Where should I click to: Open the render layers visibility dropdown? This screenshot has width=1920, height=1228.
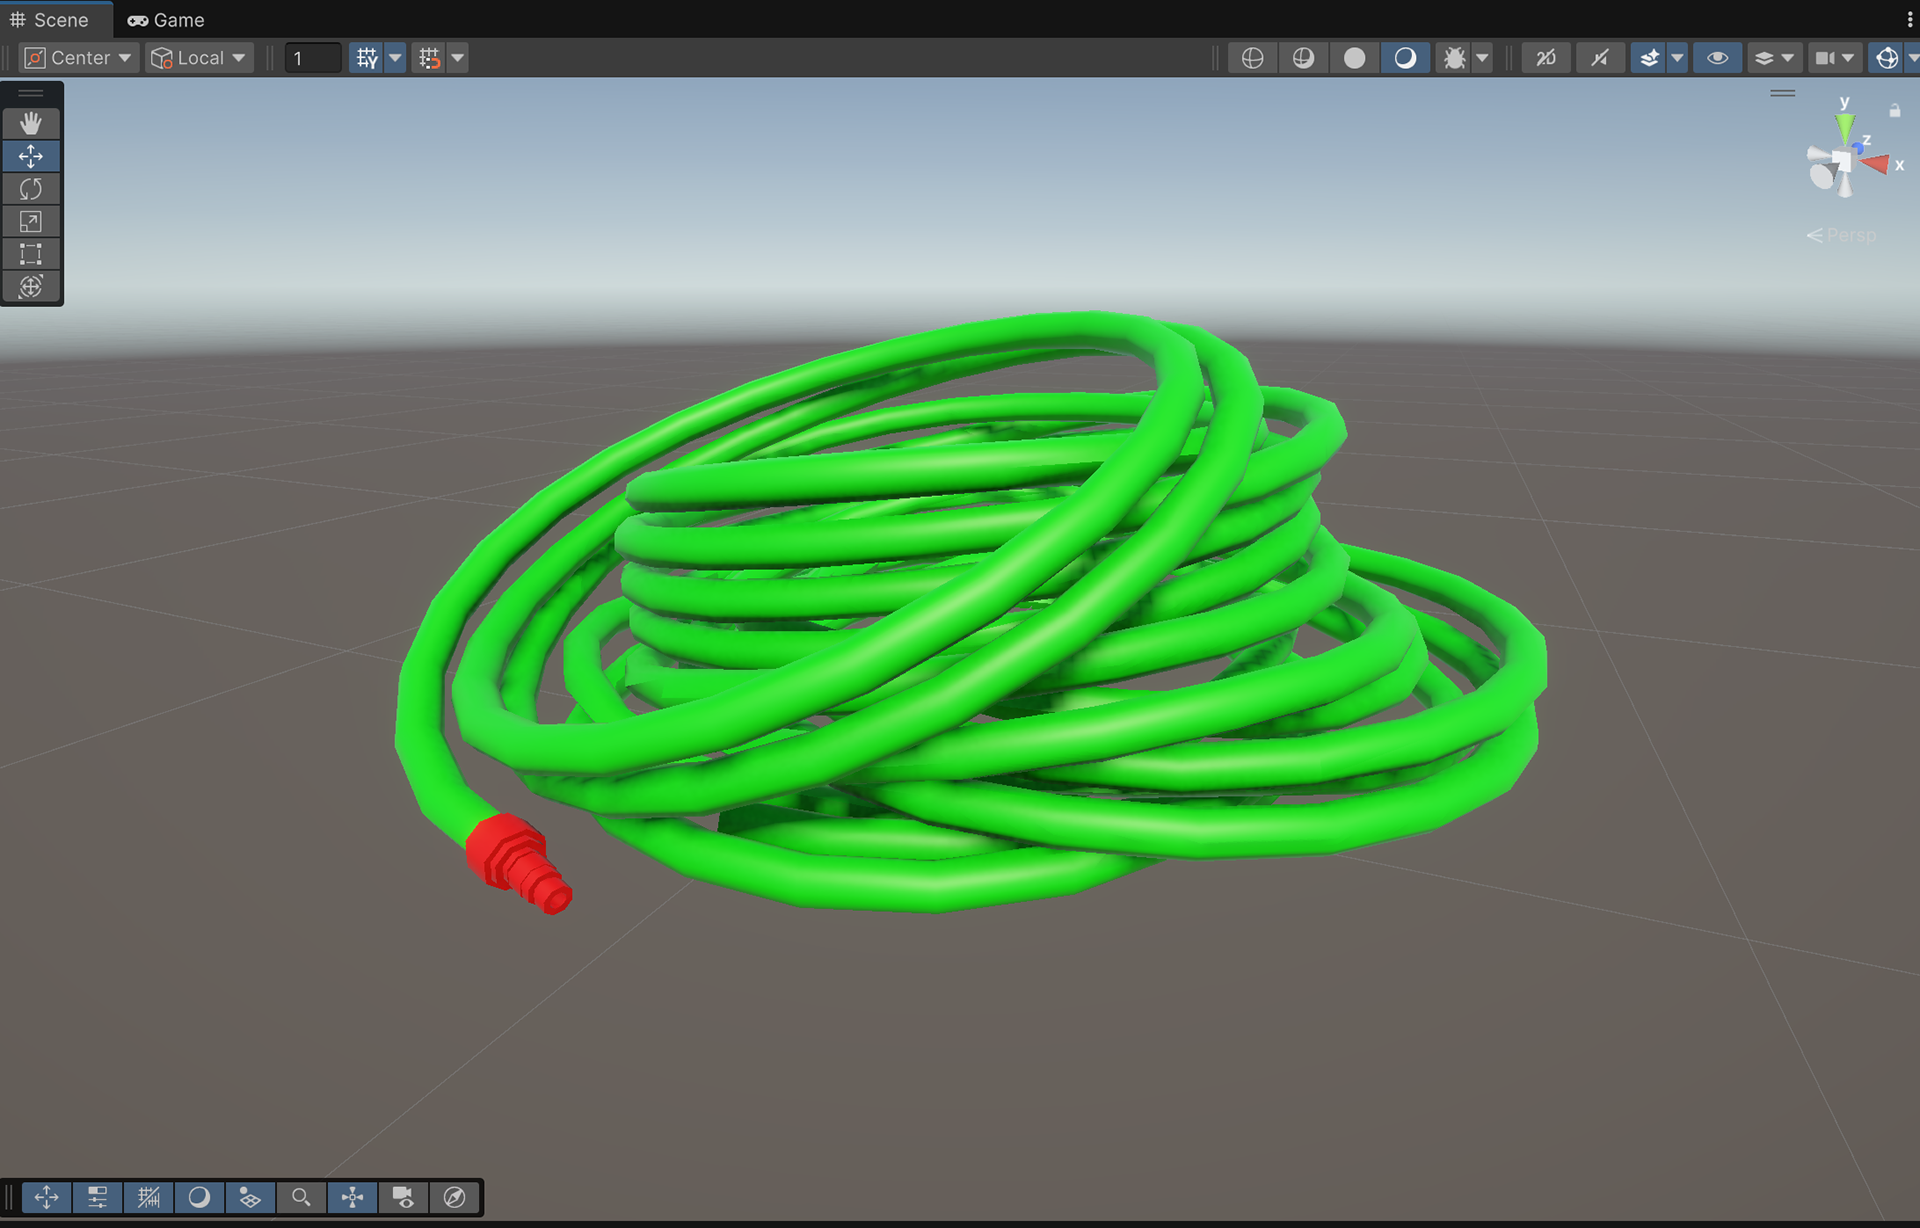click(1774, 58)
